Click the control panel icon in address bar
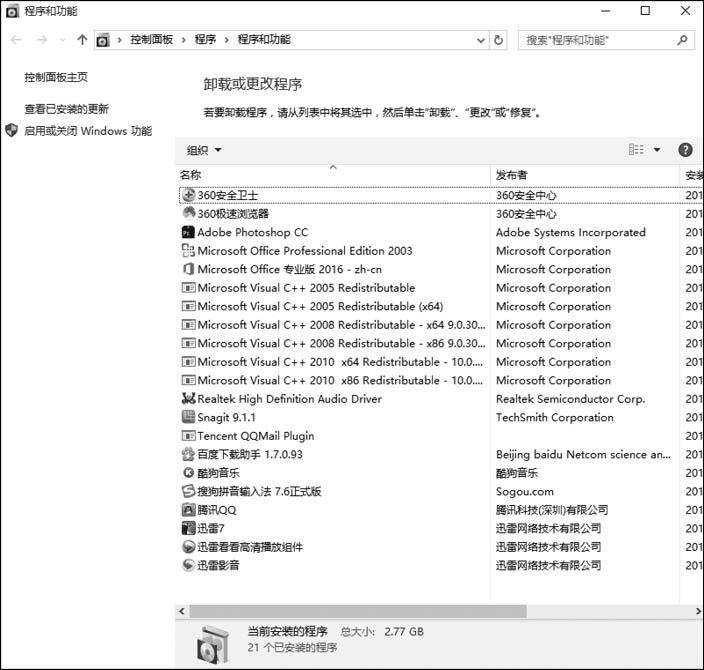Screen dimensions: 704x670 click(x=103, y=40)
